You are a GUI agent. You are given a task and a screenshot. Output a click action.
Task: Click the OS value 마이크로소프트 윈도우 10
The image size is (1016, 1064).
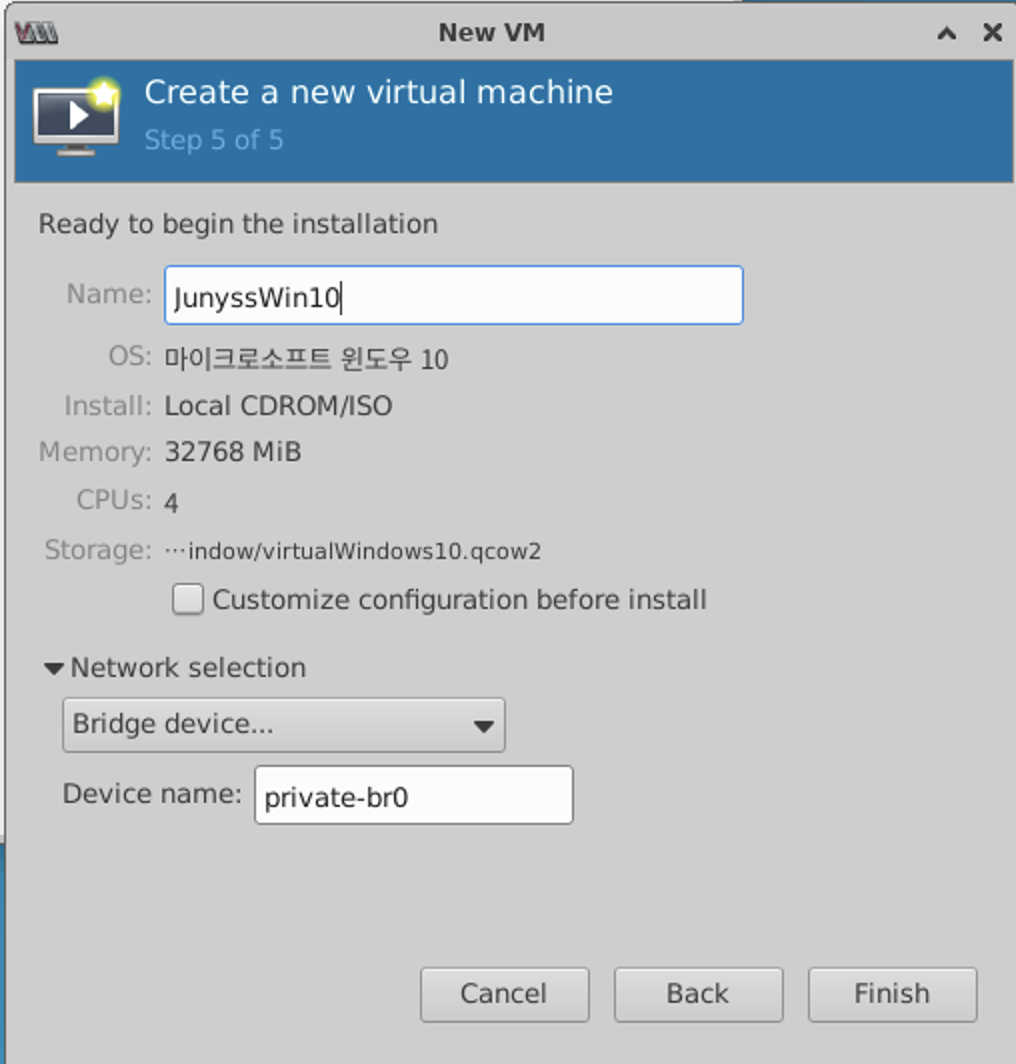pos(306,358)
